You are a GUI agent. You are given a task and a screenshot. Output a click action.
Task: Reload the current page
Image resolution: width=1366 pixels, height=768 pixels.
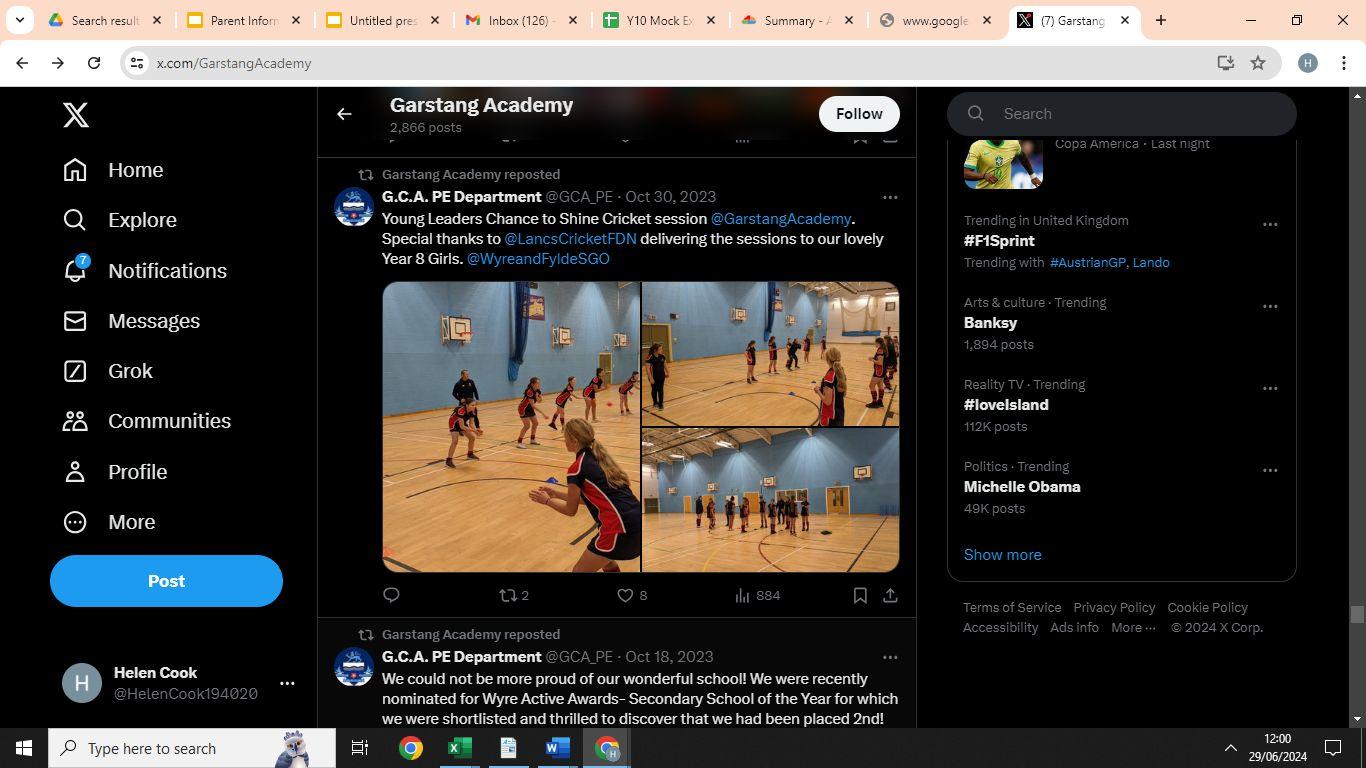click(x=94, y=63)
